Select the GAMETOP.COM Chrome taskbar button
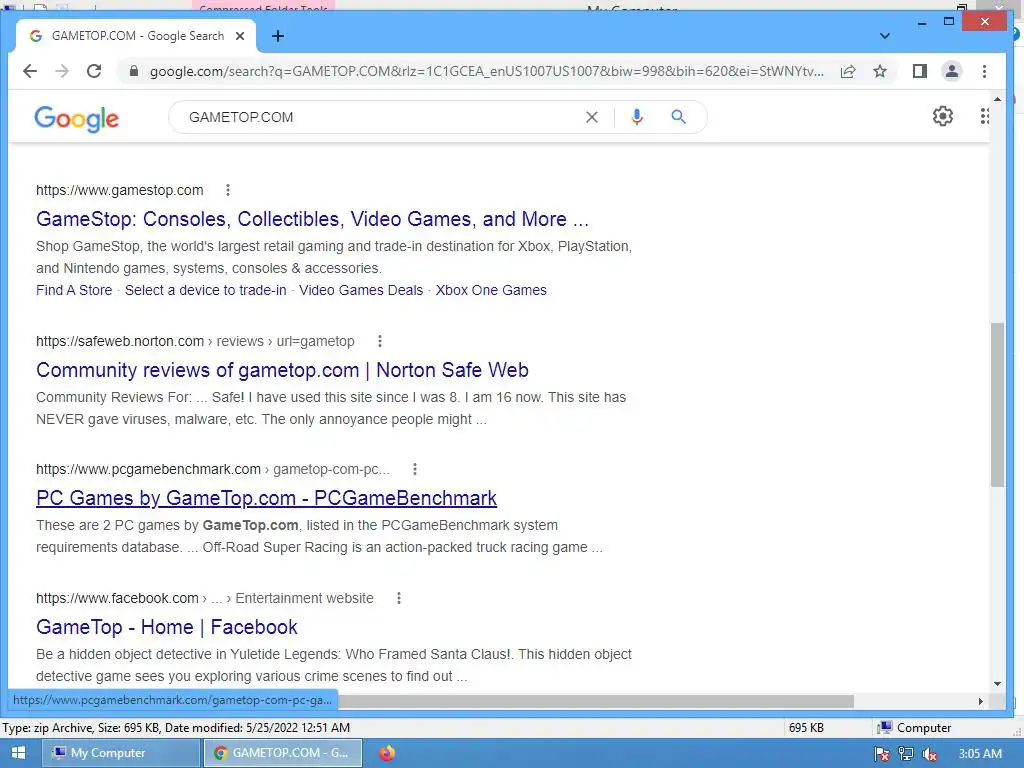Screen dimensions: 1024x768 [x=283, y=752]
